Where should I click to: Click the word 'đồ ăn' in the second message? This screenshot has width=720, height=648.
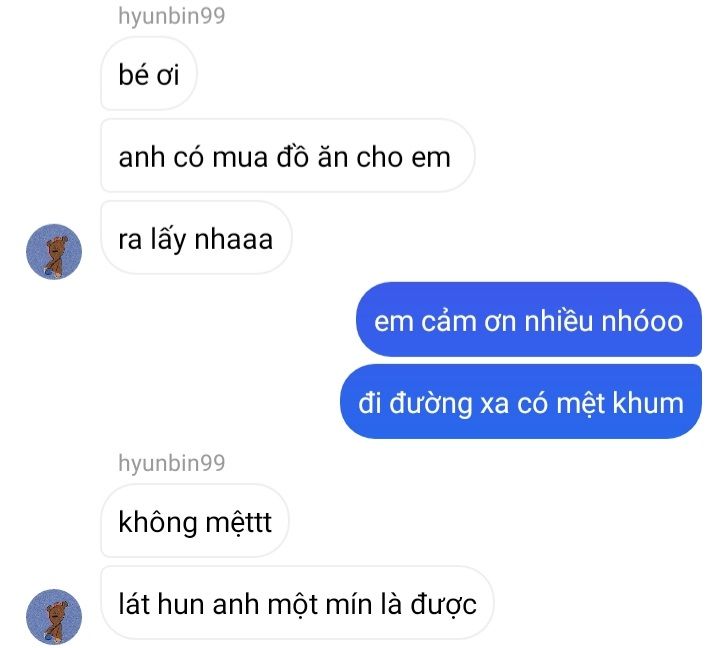point(311,157)
